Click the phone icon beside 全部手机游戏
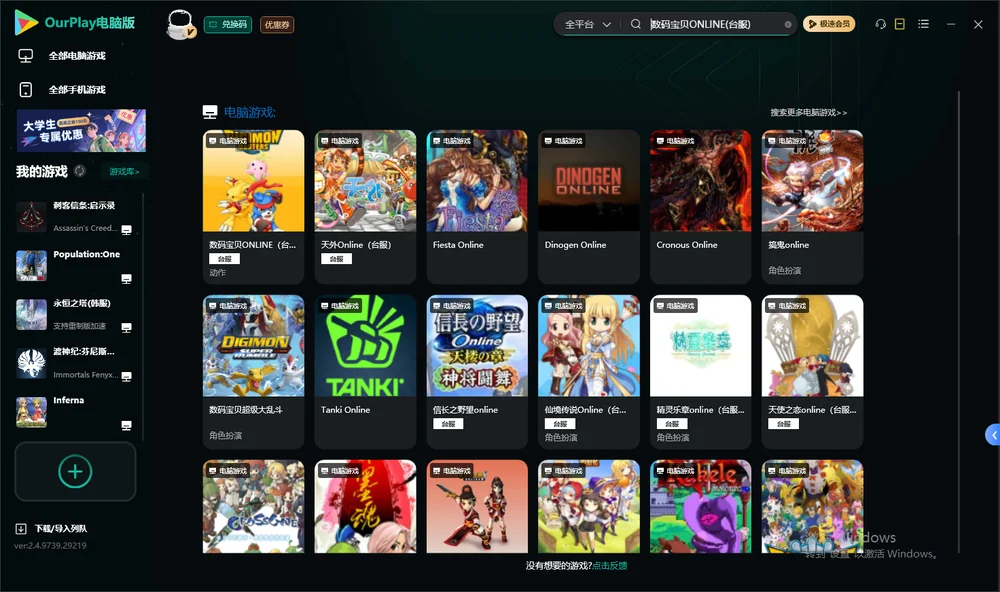Image resolution: width=1000 pixels, height=592 pixels. (26, 90)
